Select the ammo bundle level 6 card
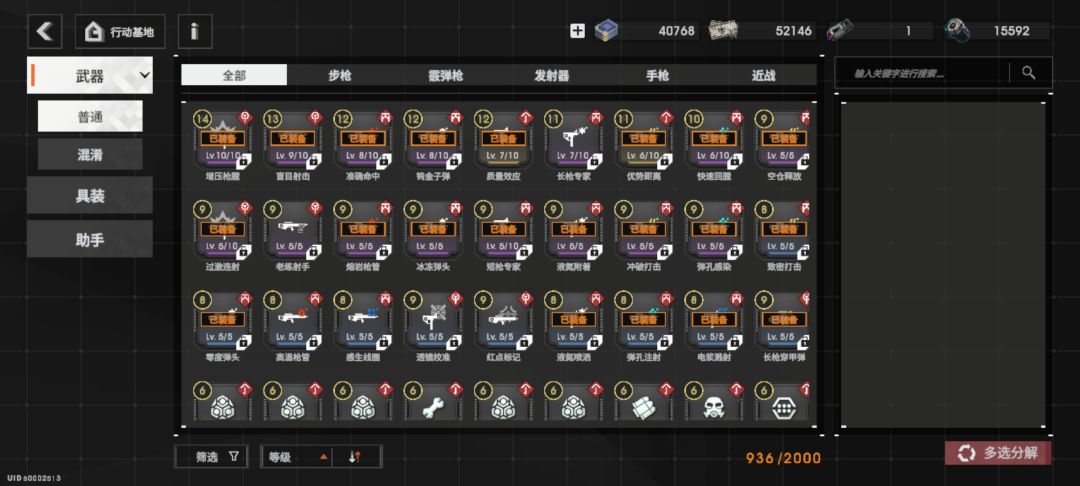 coord(644,401)
